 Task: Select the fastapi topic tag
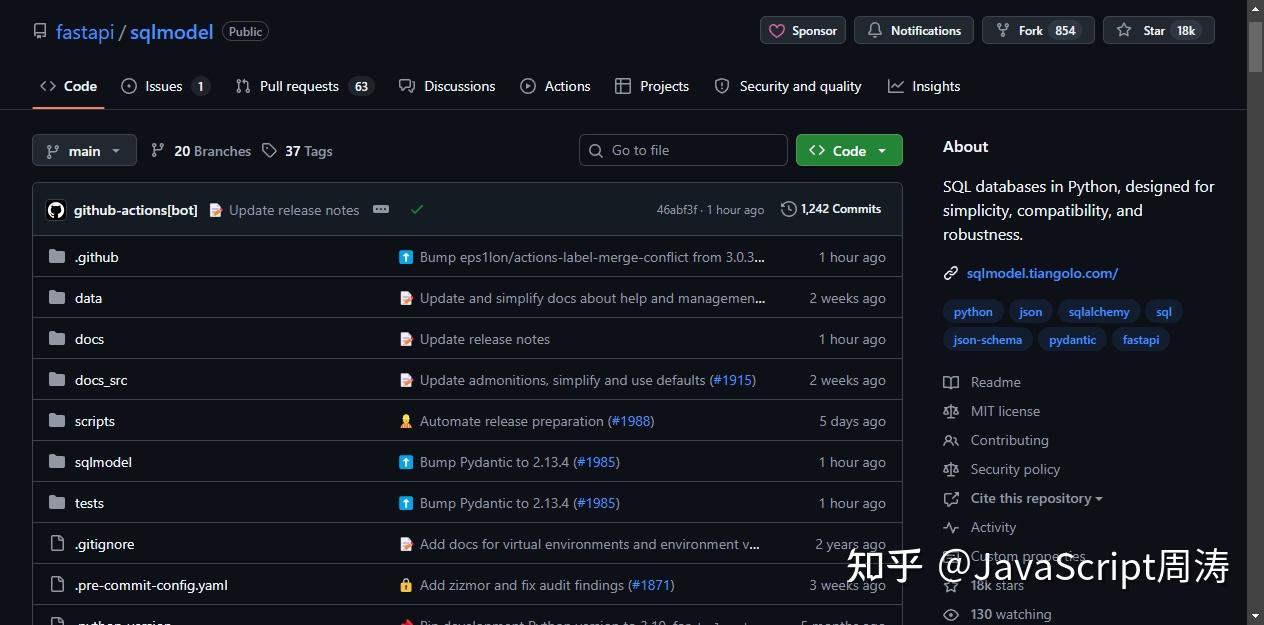(1141, 340)
